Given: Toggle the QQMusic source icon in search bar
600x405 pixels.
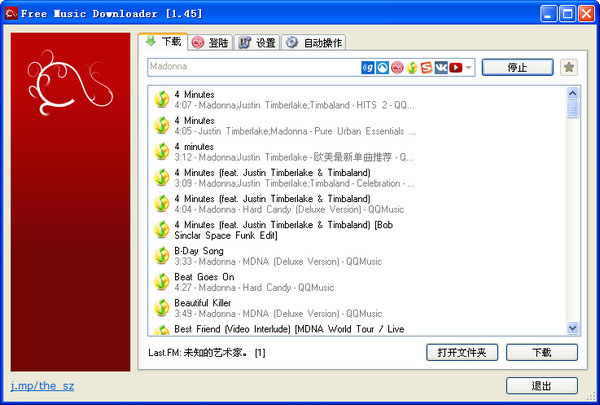Looking at the screenshot, I should click(x=412, y=68).
